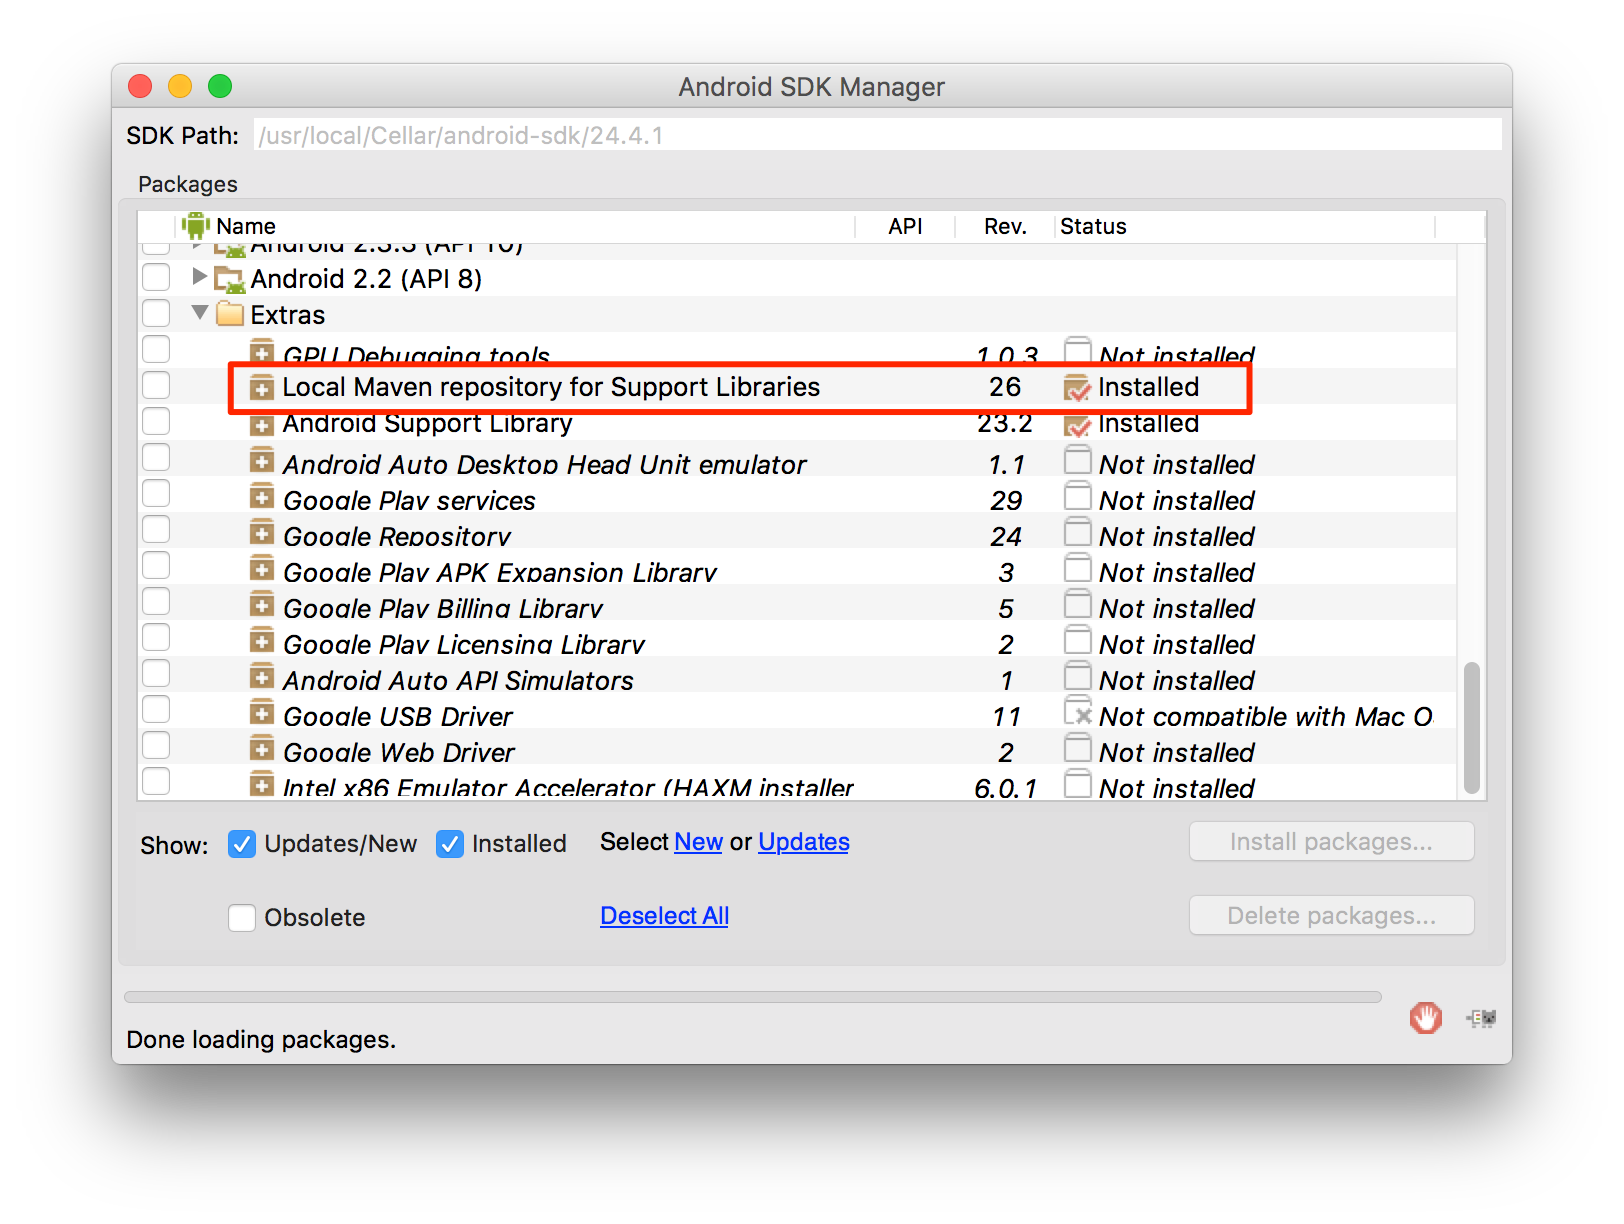
Task: Sort packages by Status column header
Action: point(1245,227)
